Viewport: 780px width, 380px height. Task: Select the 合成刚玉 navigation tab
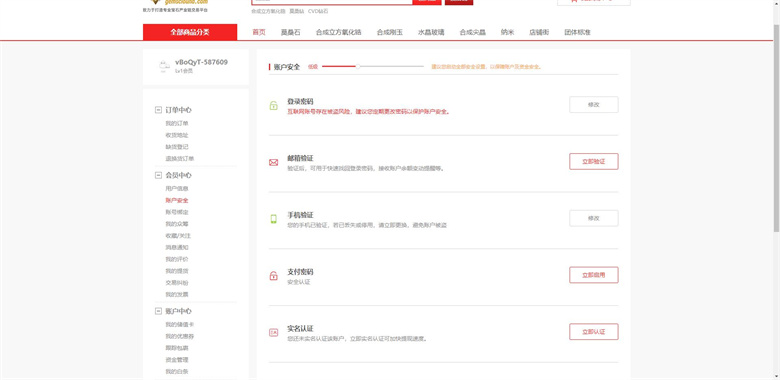click(390, 32)
